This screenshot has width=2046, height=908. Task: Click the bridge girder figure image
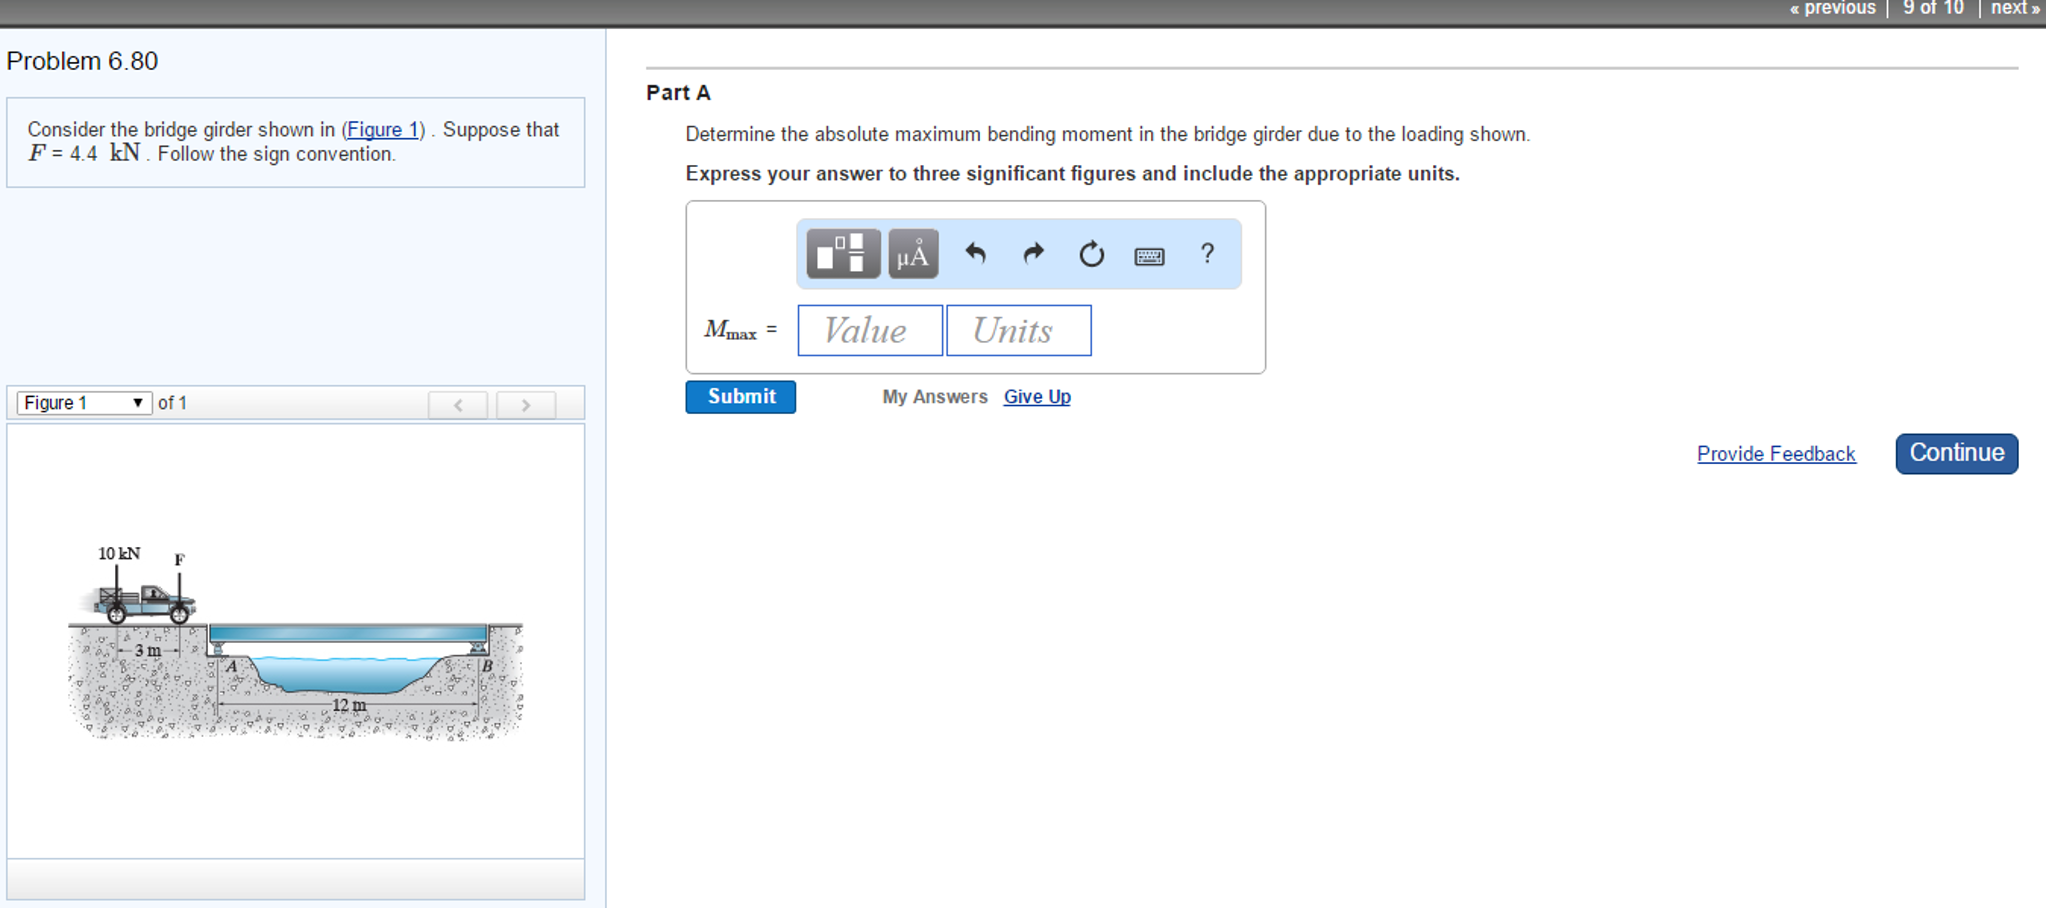point(296,641)
